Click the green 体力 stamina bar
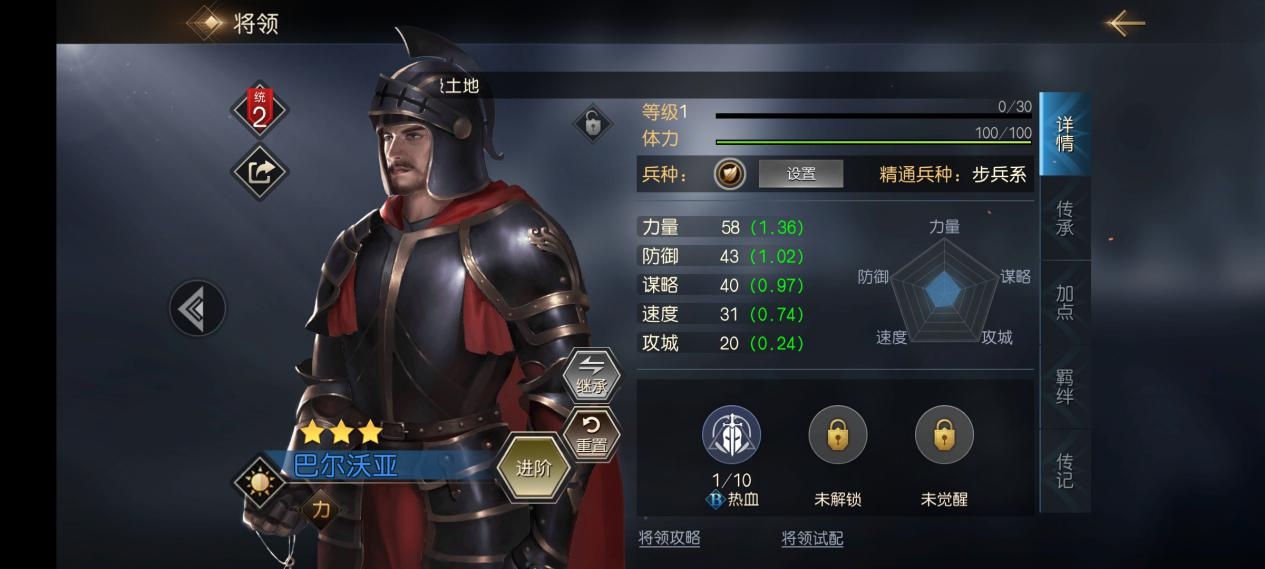Viewport: 1265px width, 569px height. 873,142
